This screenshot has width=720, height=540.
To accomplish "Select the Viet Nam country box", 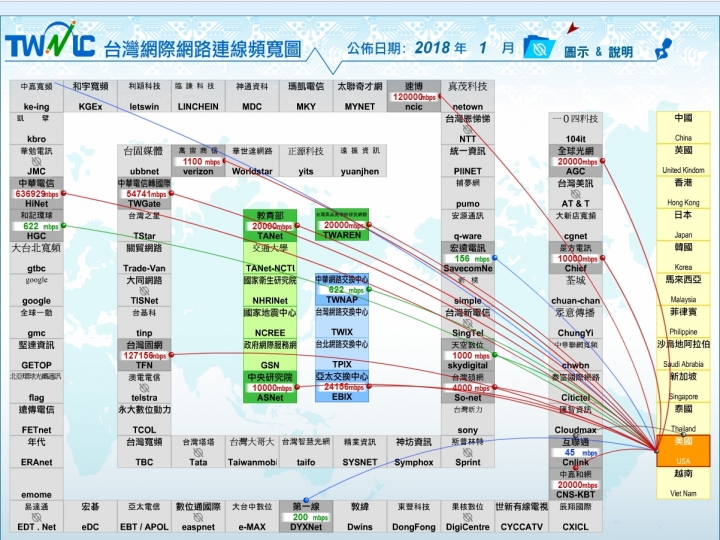I will pos(683,483).
